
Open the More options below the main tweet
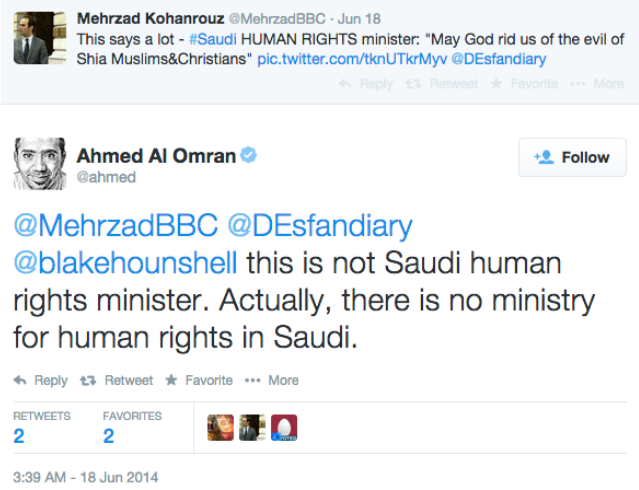[271, 380]
